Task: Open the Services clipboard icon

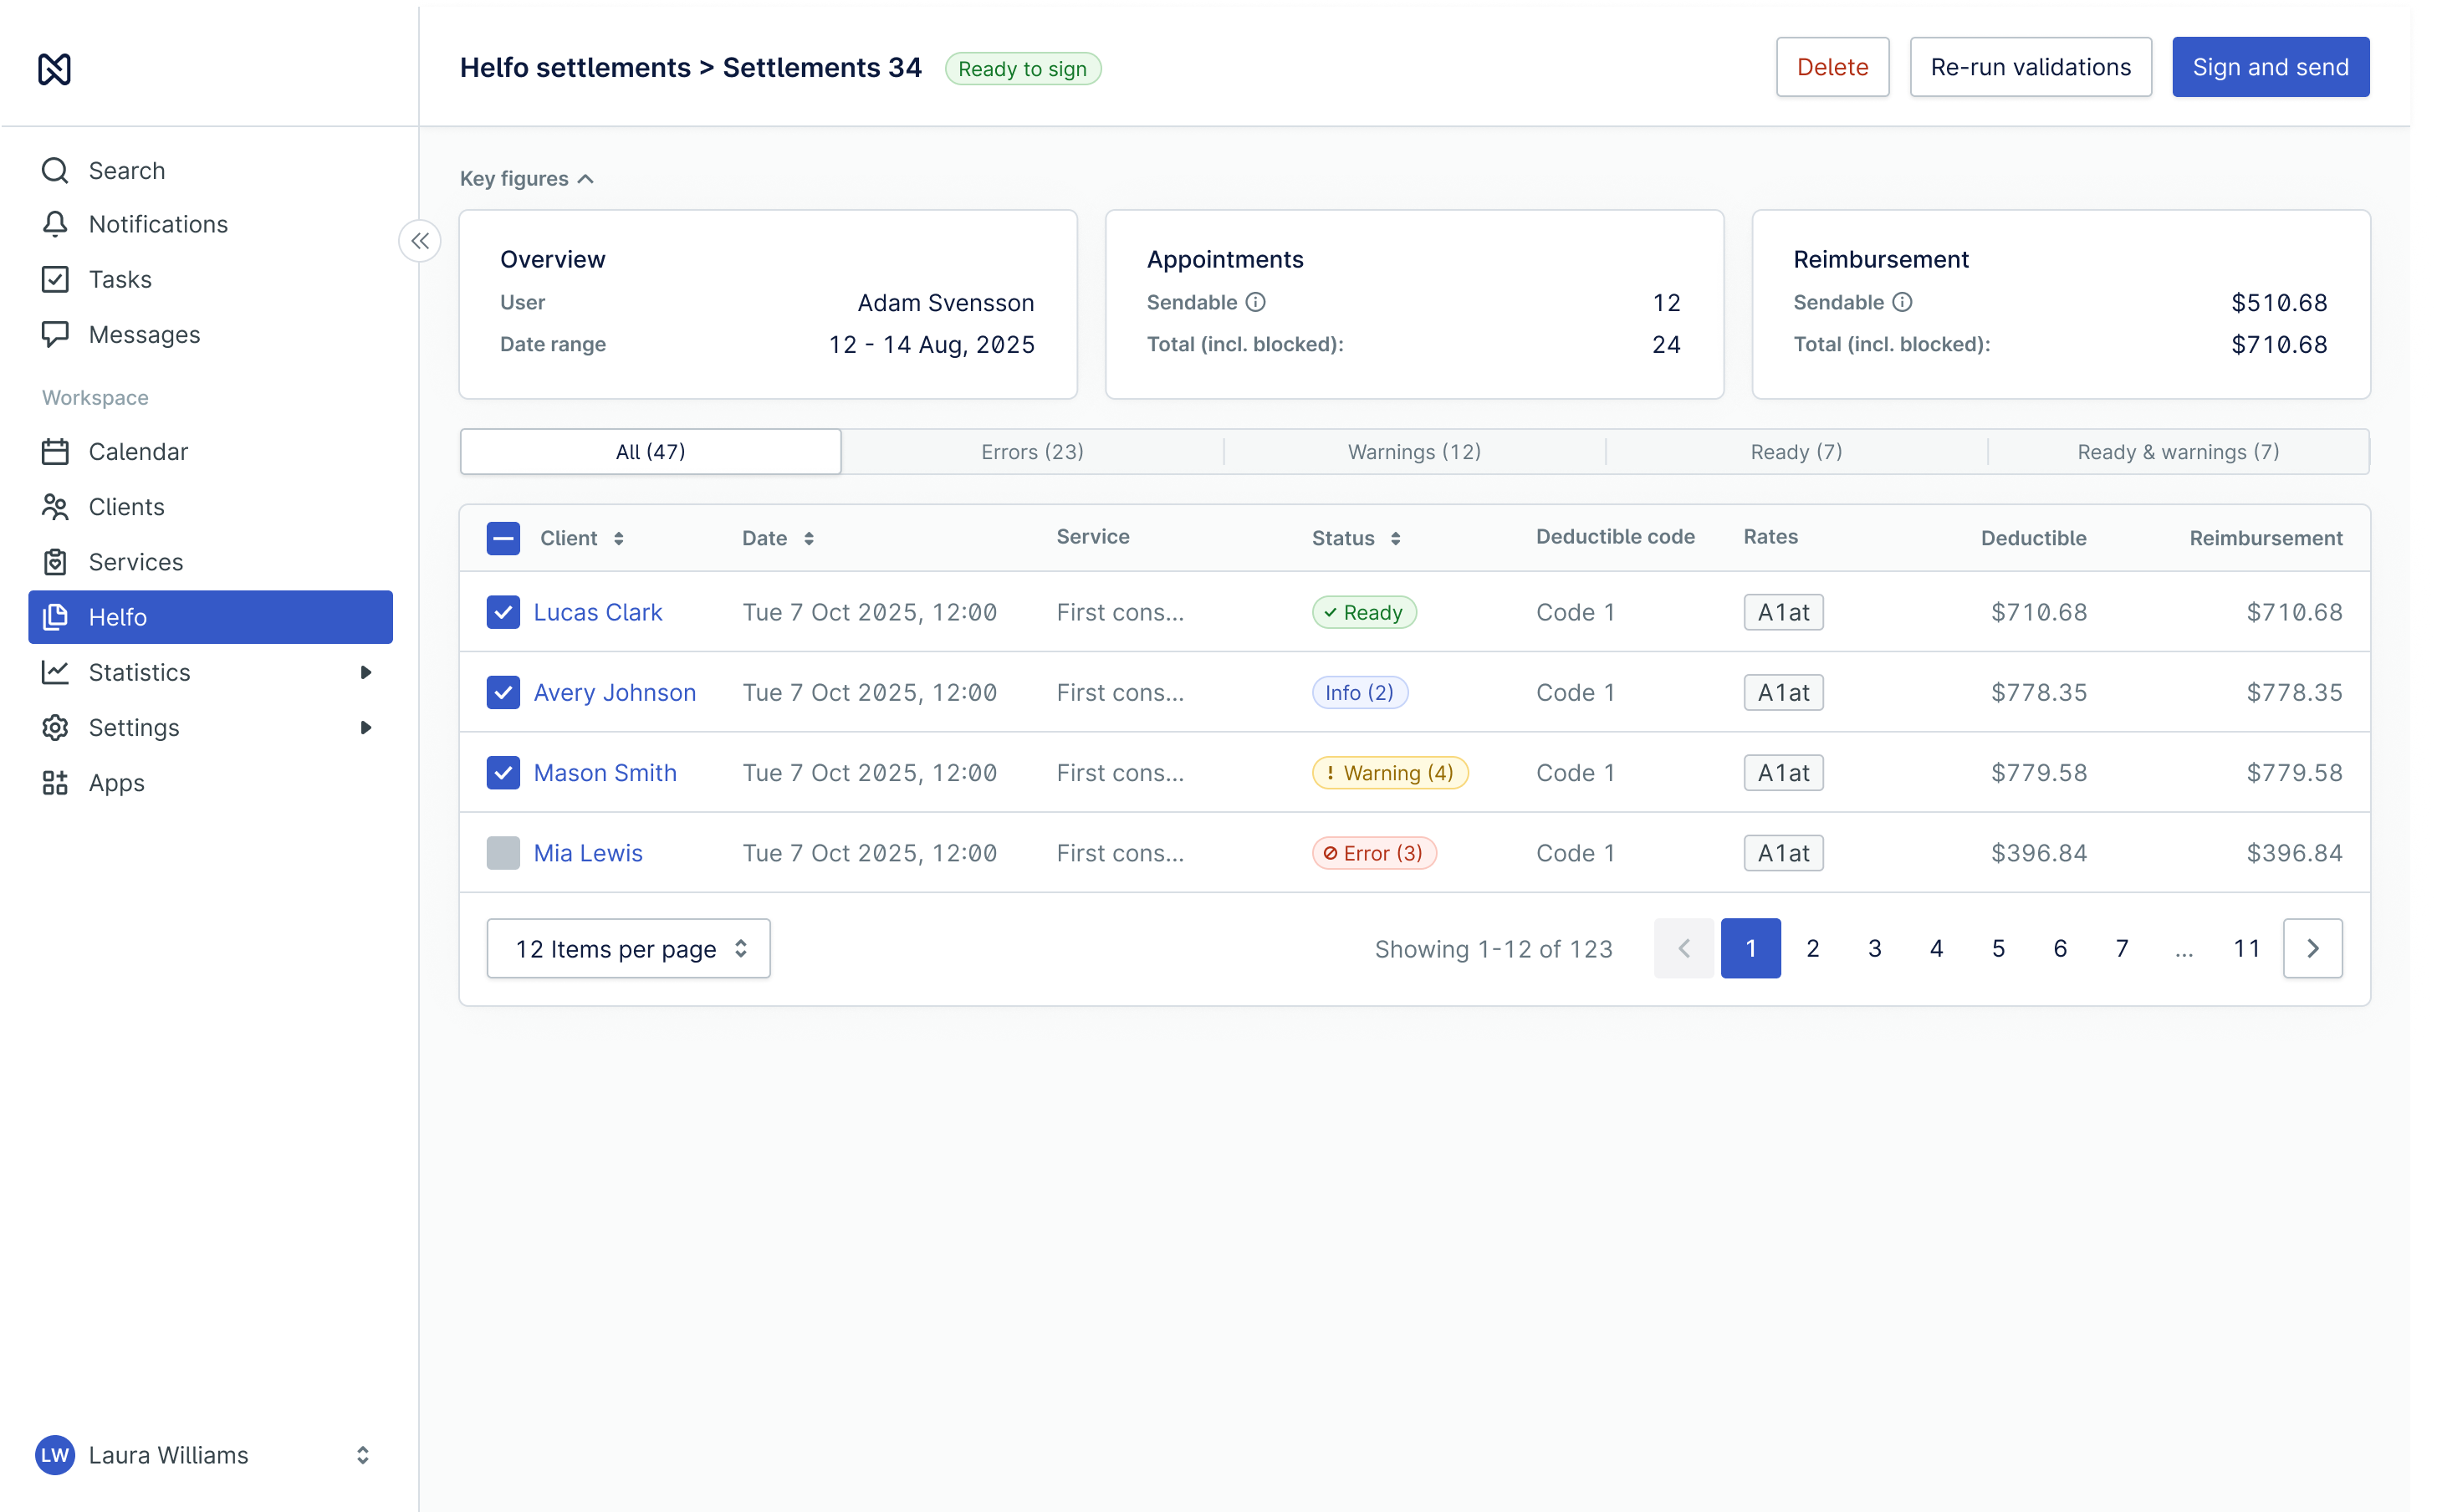Action: (x=55, y=562)
